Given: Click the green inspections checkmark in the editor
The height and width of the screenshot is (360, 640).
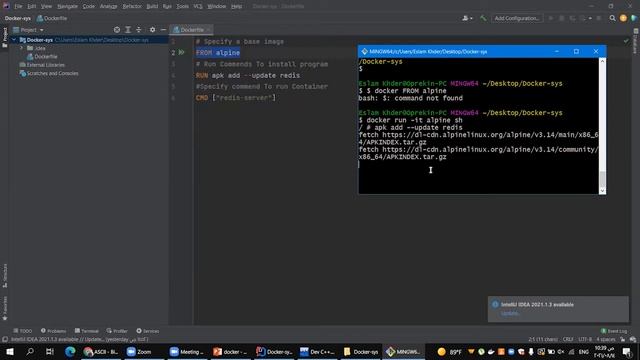Looking at the screenshot, I should pyautogui.click(x=626, y=41).
